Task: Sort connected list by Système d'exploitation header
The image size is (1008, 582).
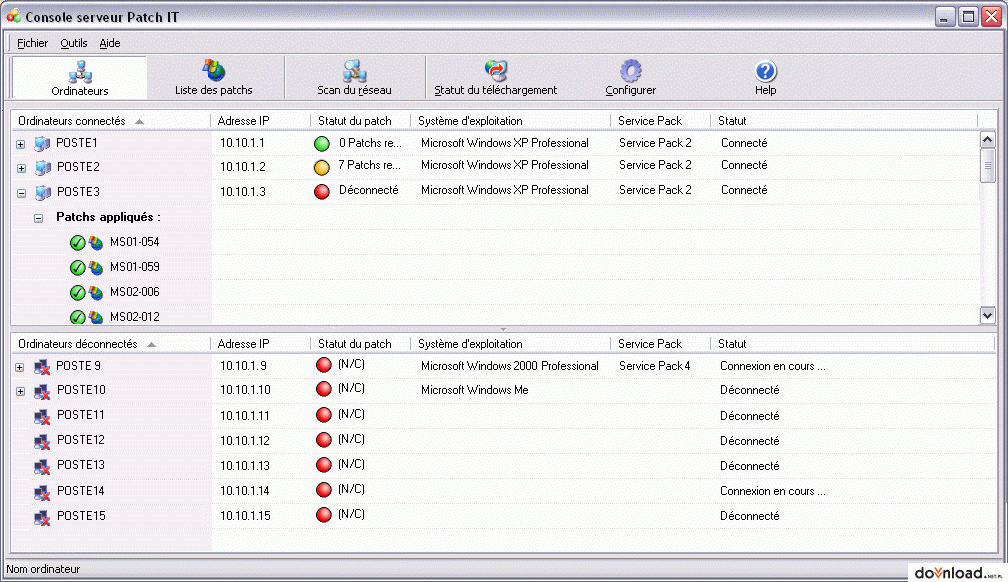Action: (x=510, y=121)
